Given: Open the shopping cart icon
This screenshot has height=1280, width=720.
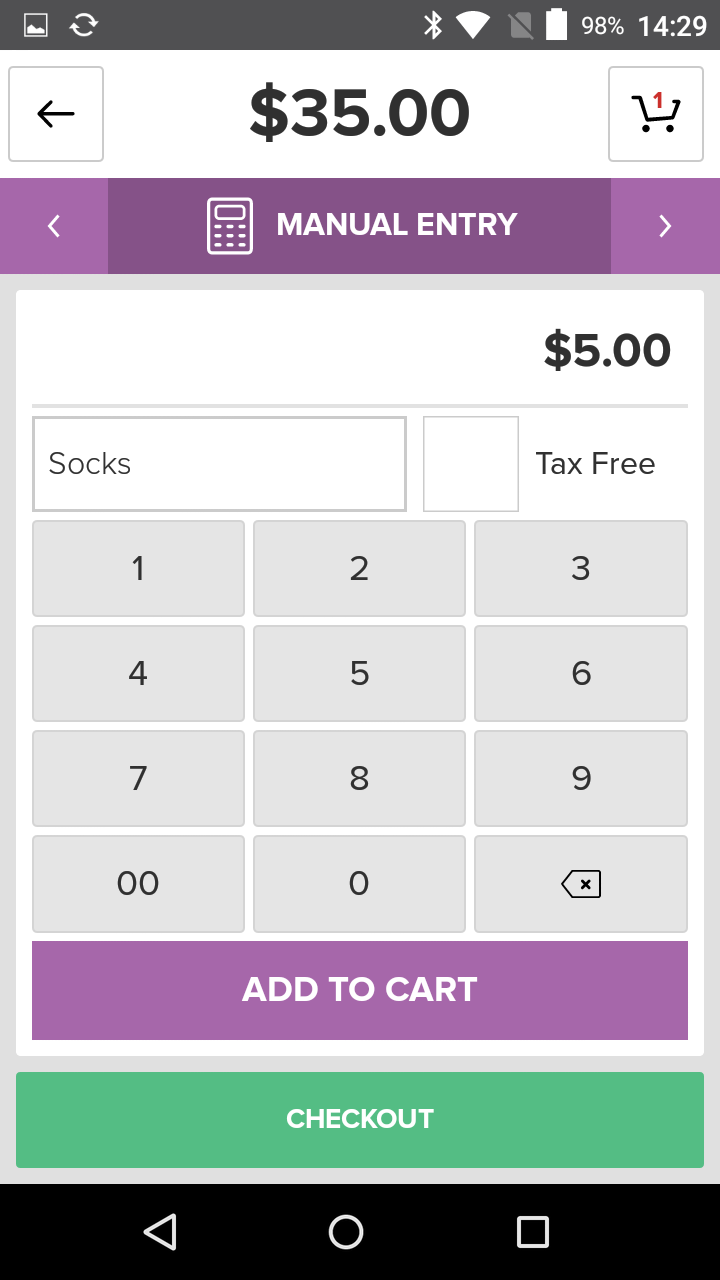Looking at the screenshot, I should click(655, 114).
